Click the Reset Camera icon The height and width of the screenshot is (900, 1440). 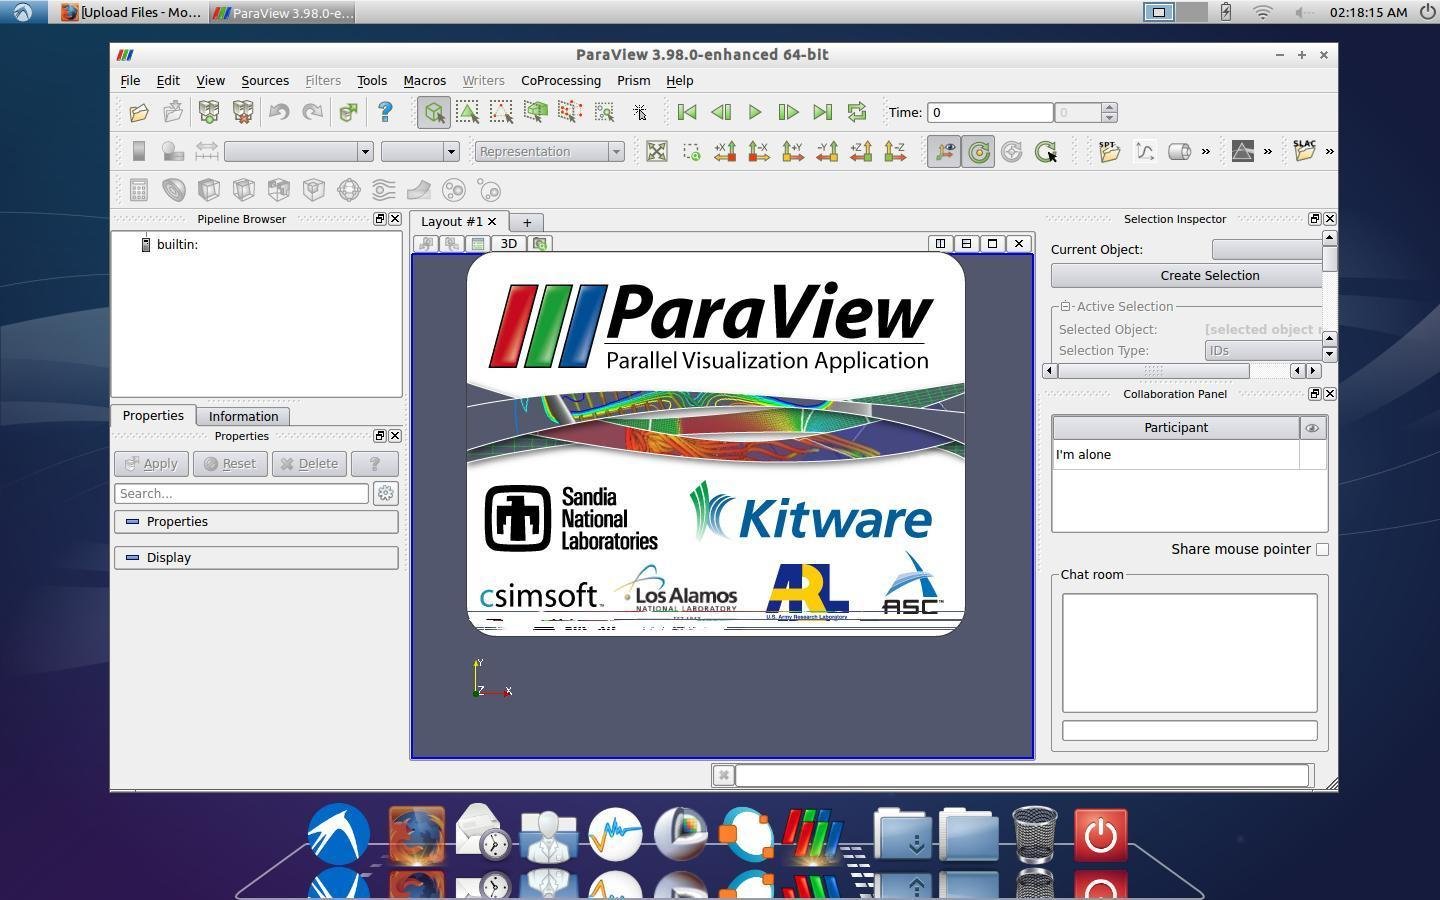pyautogui.click(x=657, y=151)
